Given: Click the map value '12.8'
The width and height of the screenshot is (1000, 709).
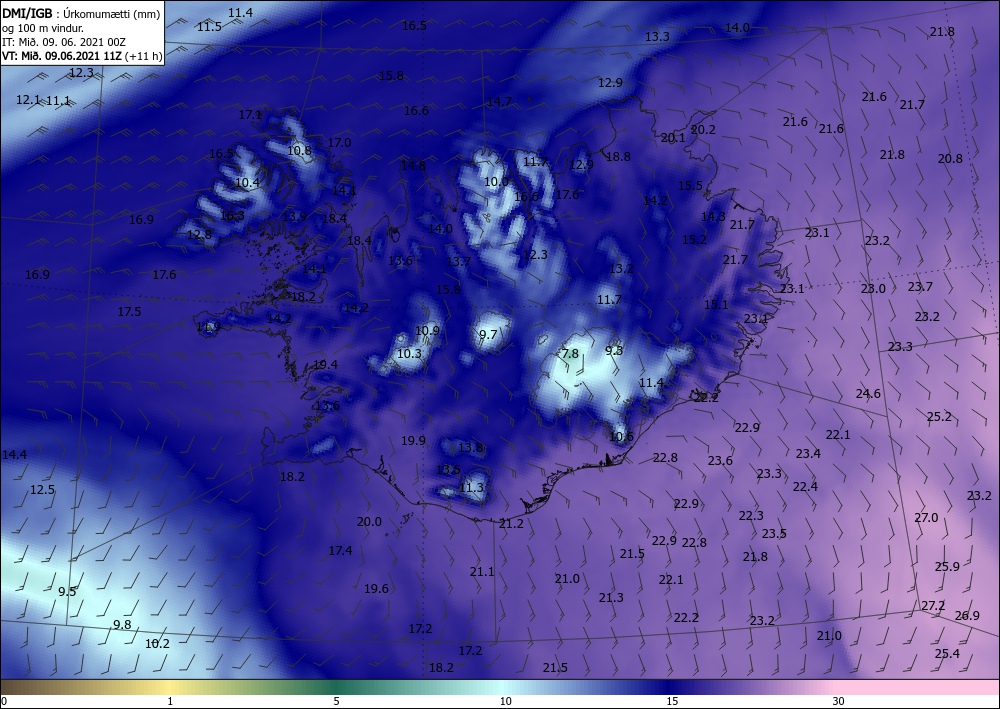Looking at the screenshot, I should (200, 235).
